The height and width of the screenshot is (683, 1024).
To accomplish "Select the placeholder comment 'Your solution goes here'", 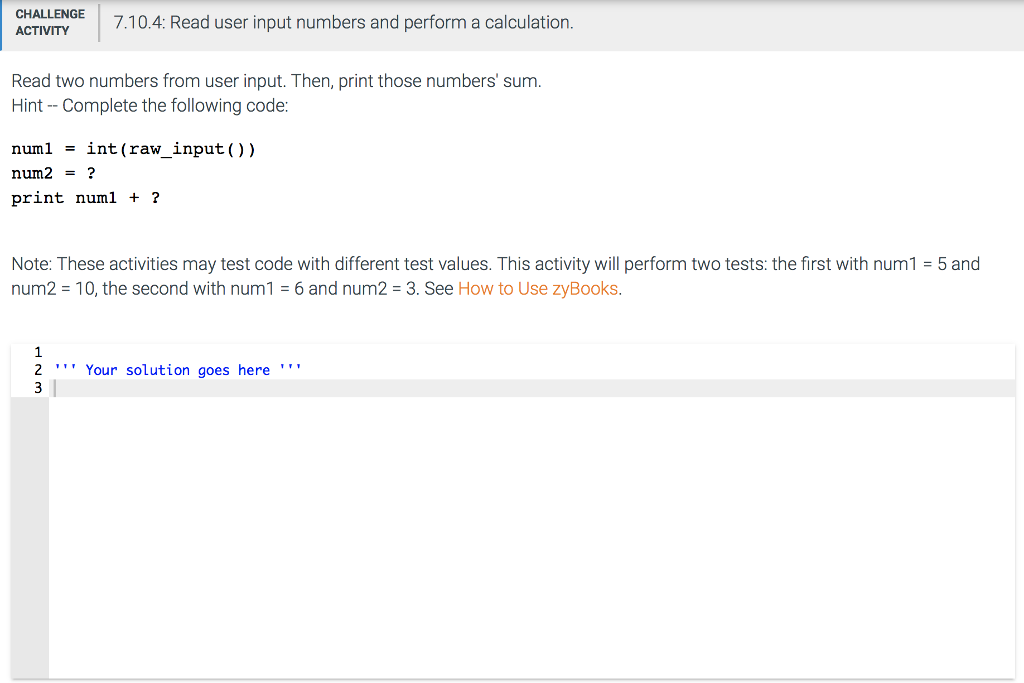I will click(178, 370).
